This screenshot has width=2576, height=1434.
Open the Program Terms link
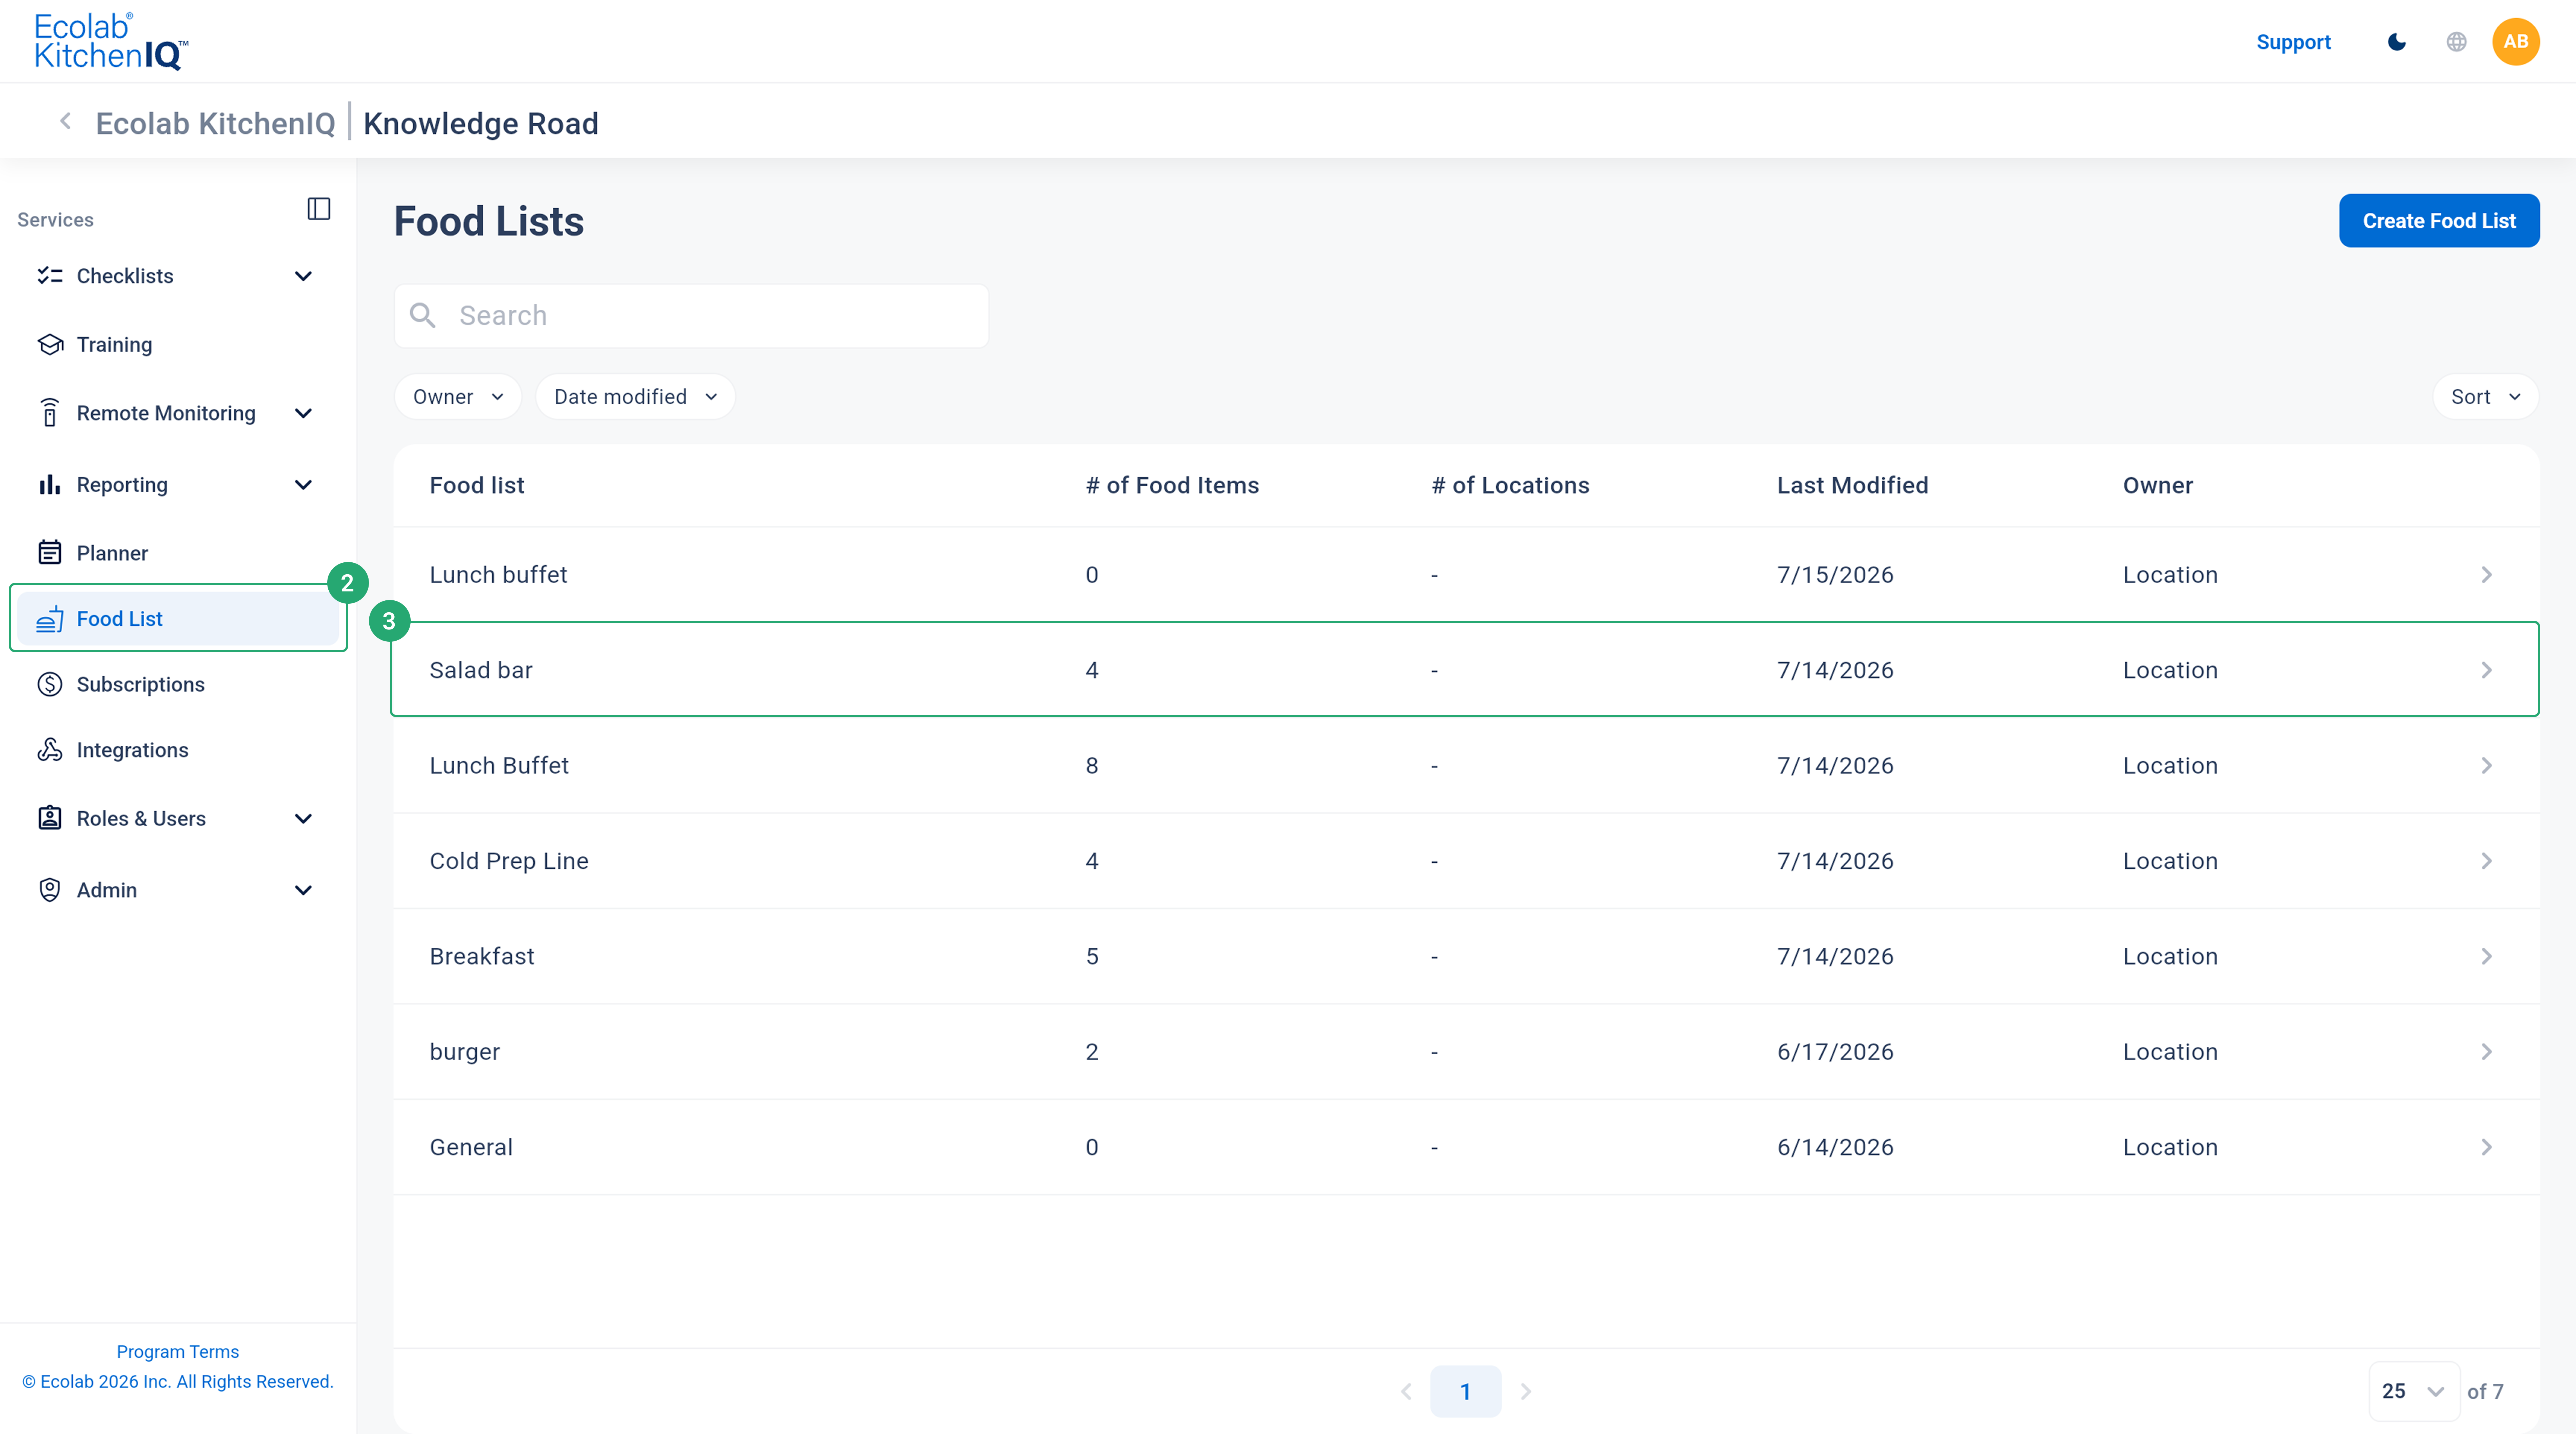click(178, 1352)
